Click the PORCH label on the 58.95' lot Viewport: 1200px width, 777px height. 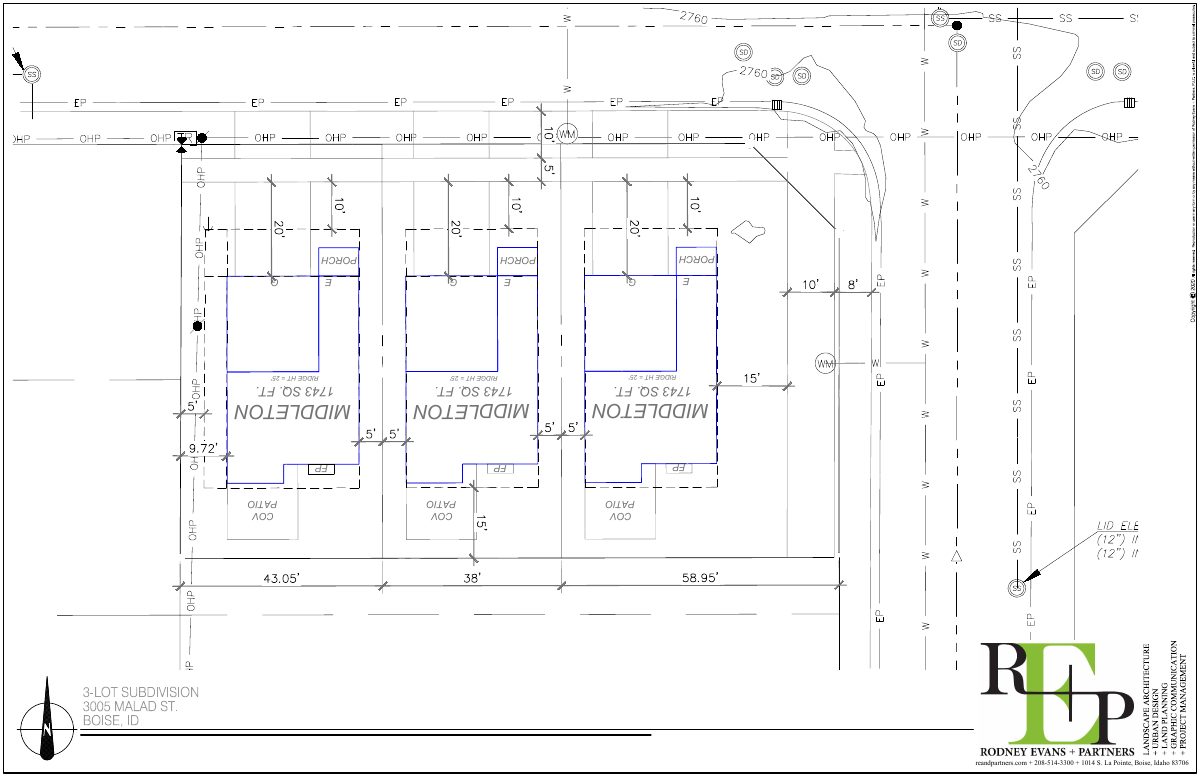tap(695, 259)
